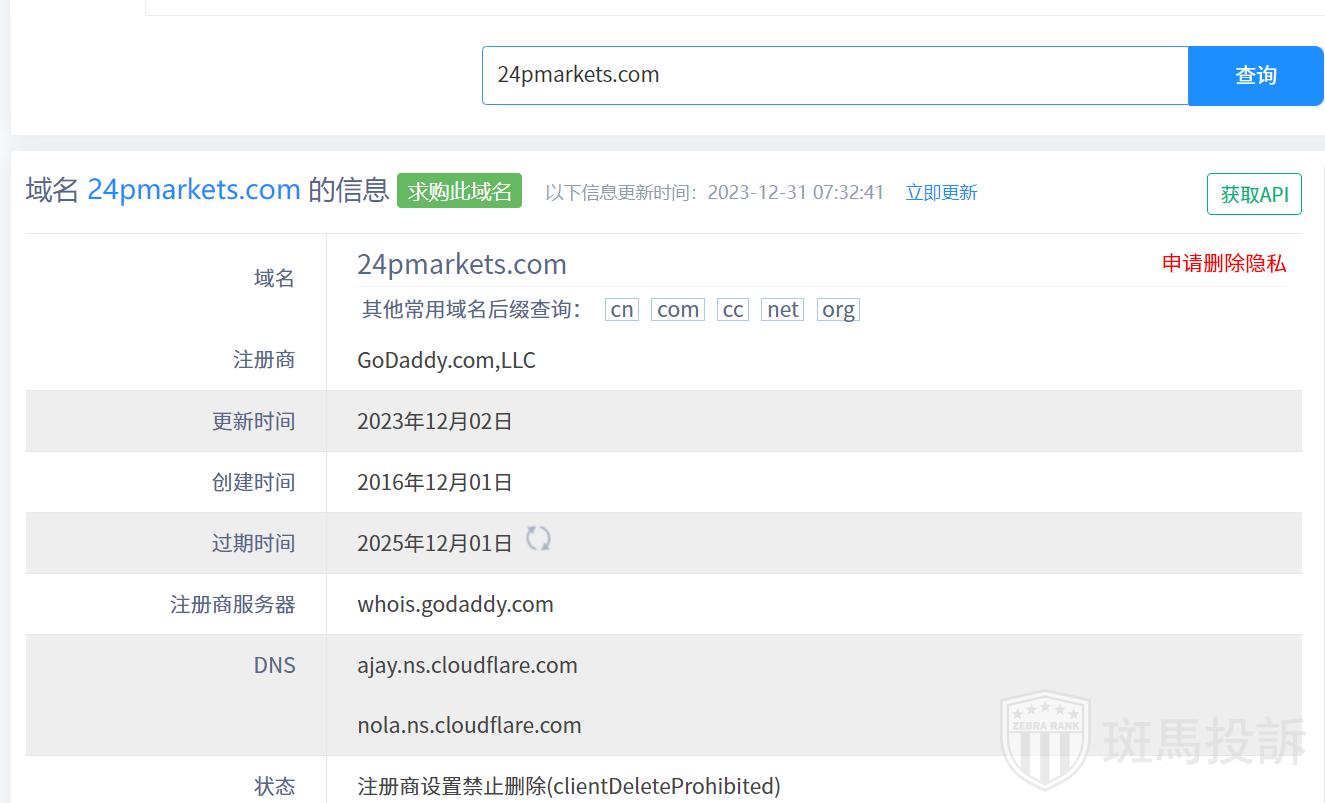Click the whois.godaddy.com server value
Screen dimensions: 1325x803
[455, 604]
